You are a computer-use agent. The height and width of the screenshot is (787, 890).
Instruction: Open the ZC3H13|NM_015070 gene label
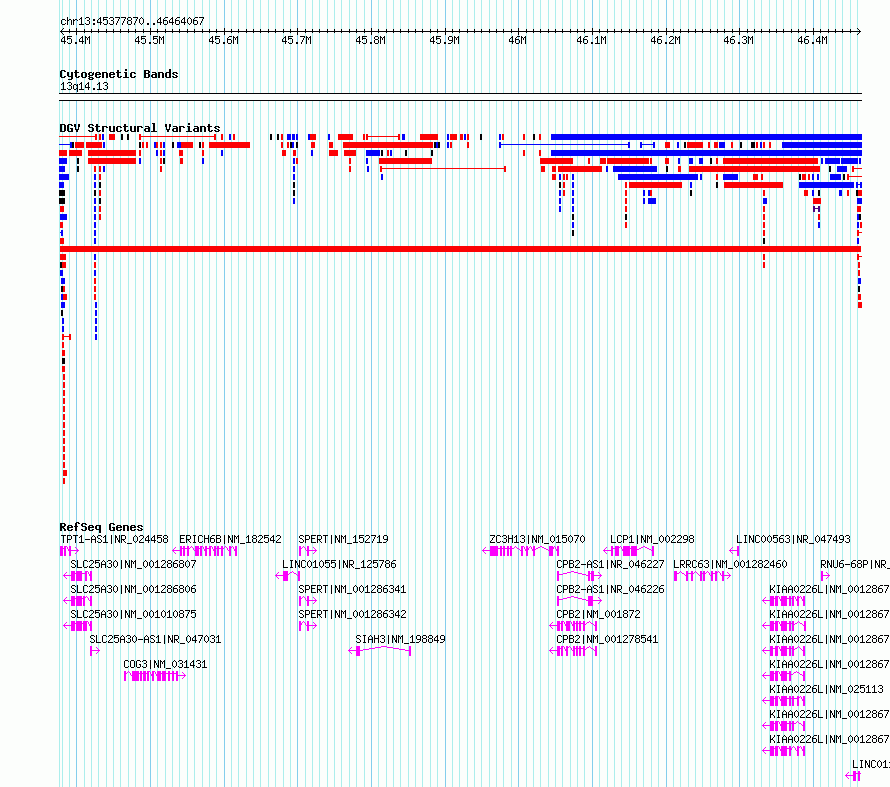[x=537, y=539]
